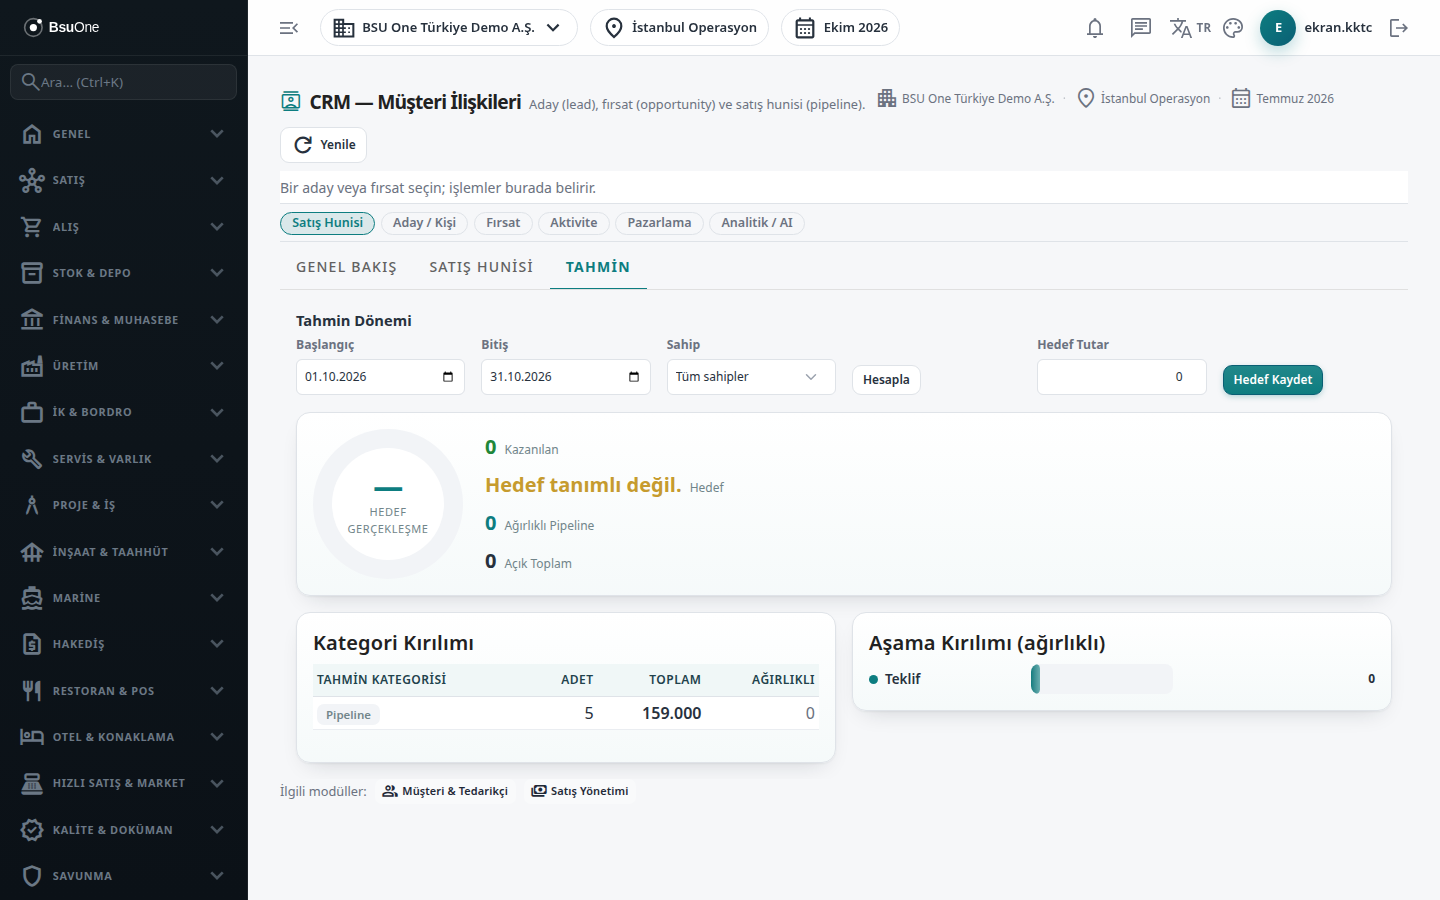Viewport: 1440px width, 900px height.
Task: Open the theme palette icon
Action: [x=1233, y=28]
